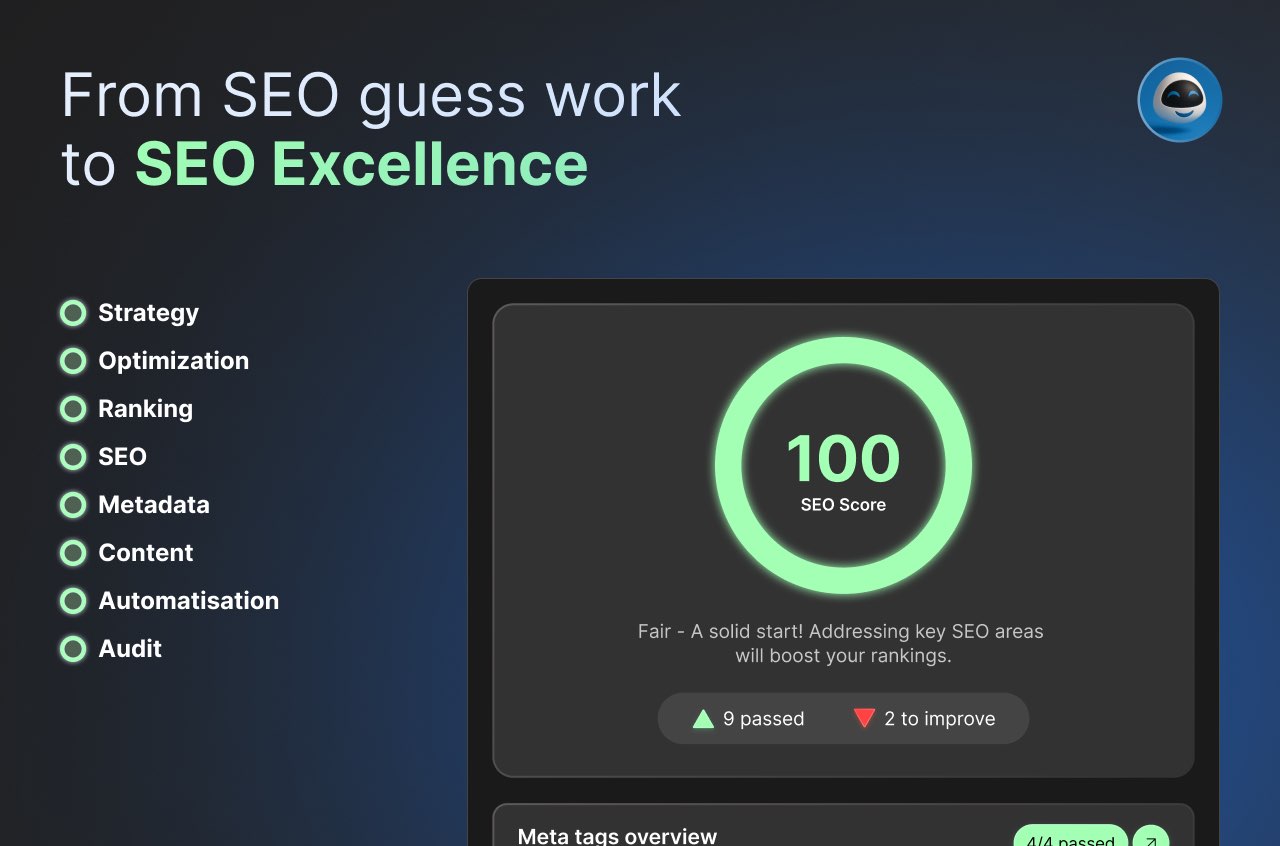Screen dimensions: 1280x846
Task: Click the 4/4 passed badge
Action: click(x=1070, y=840)
